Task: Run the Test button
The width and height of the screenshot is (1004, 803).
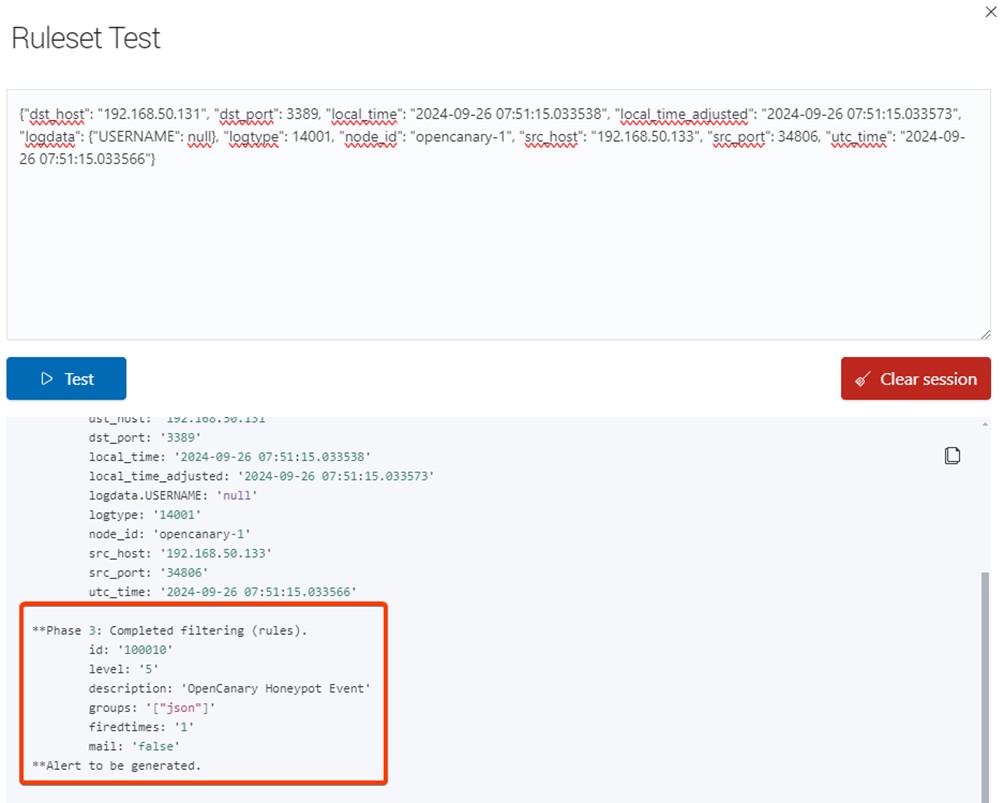Action: point(66,379)
